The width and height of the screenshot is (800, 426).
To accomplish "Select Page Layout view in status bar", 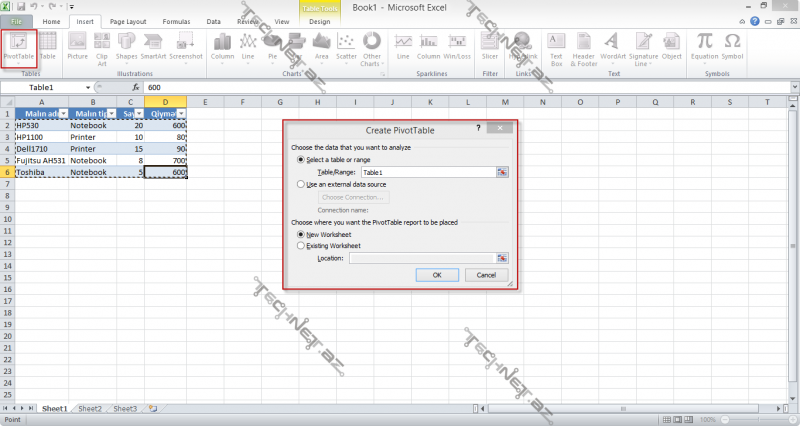I will click(678, 420).
